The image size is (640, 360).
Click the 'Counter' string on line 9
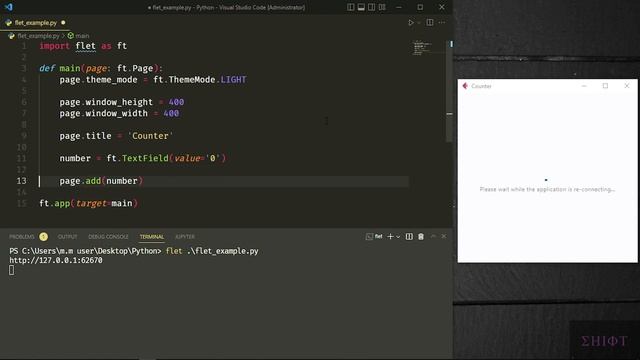(150, 136)
